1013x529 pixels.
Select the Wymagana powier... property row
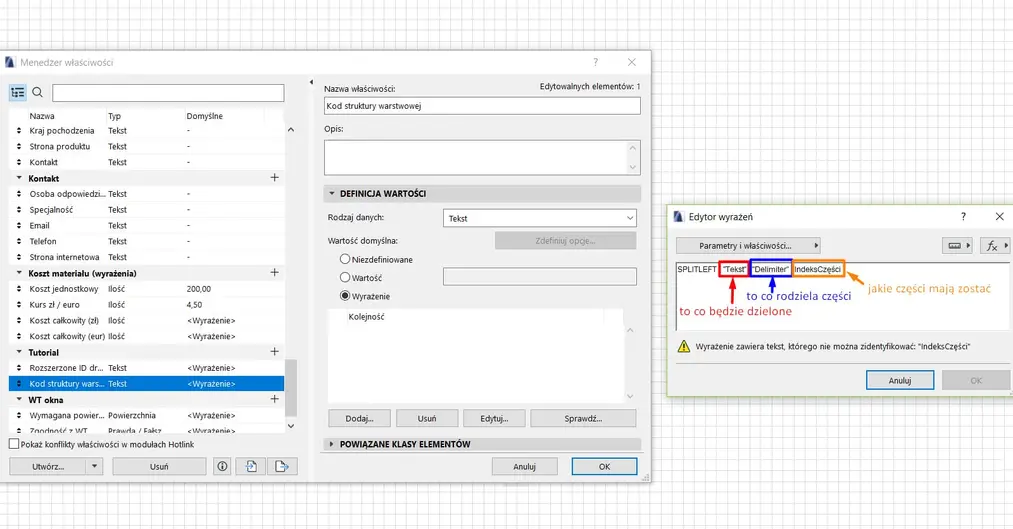147,415
